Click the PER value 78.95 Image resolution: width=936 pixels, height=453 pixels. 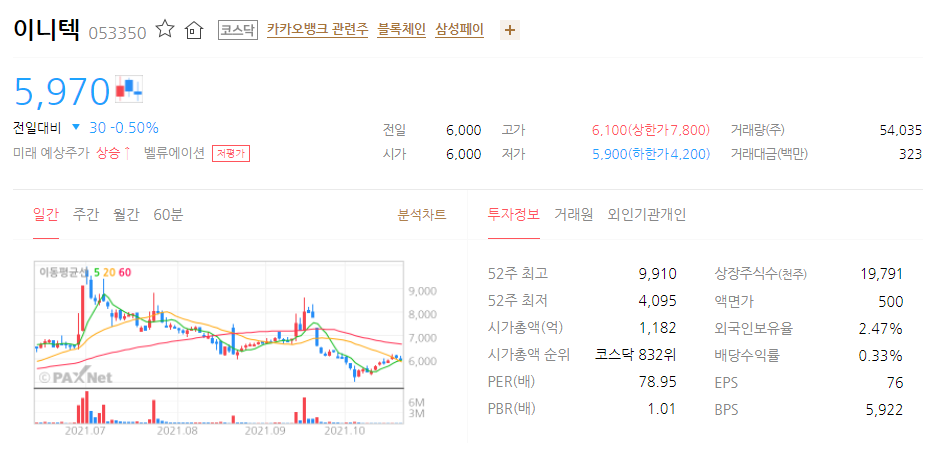point(657,382)
